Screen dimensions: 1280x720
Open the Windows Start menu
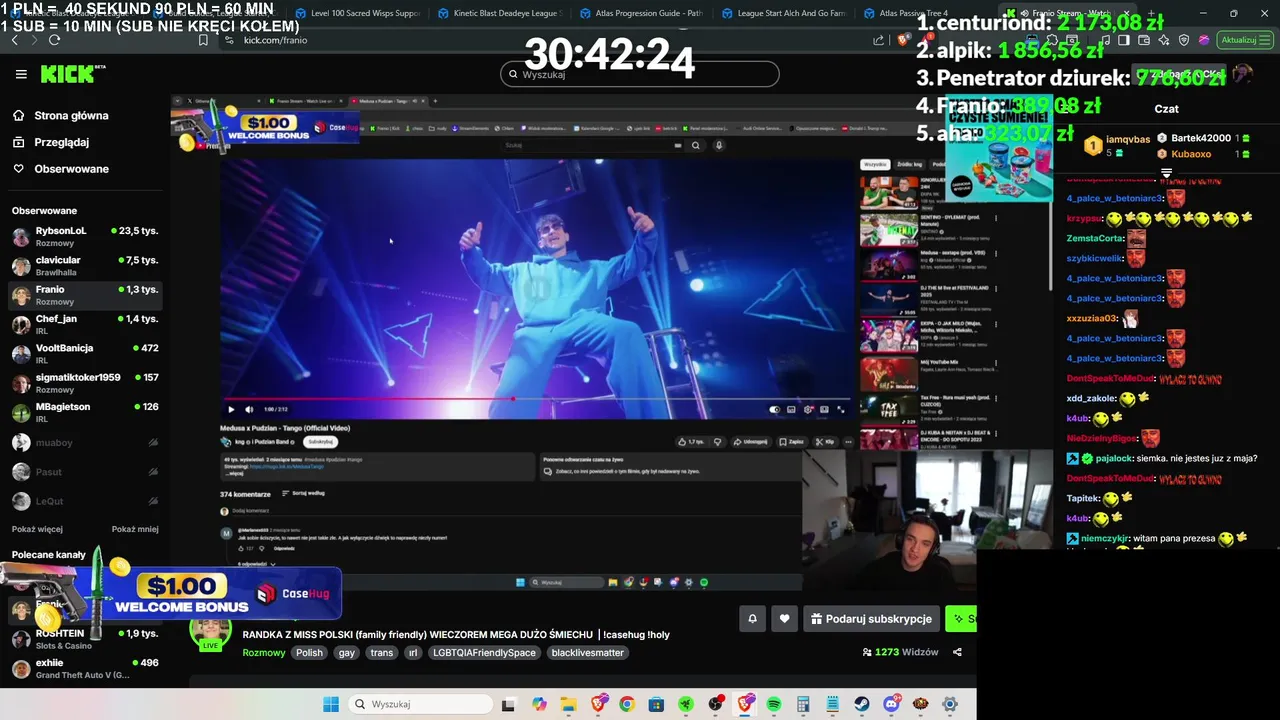(331, 704)
